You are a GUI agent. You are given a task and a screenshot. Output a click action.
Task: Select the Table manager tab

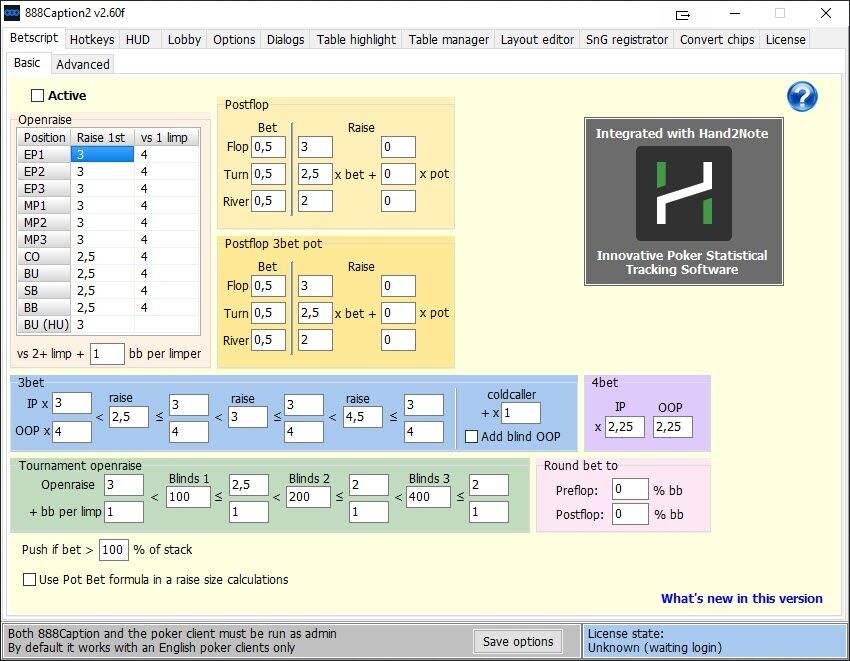448,40
